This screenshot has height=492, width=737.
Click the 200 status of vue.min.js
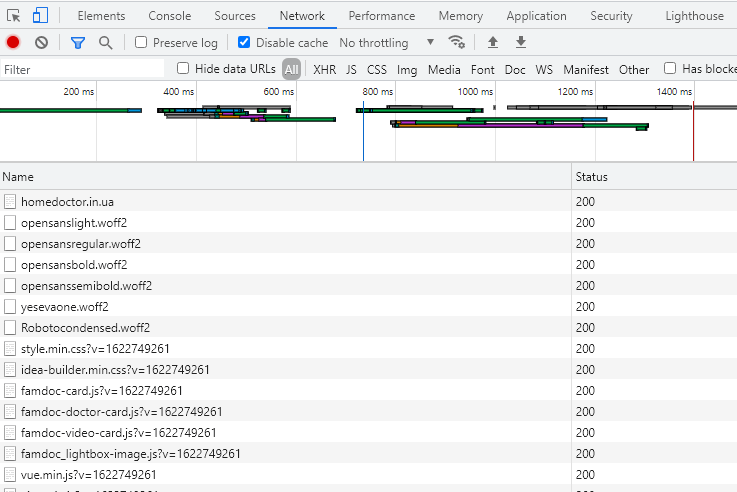tap(585, 475)
